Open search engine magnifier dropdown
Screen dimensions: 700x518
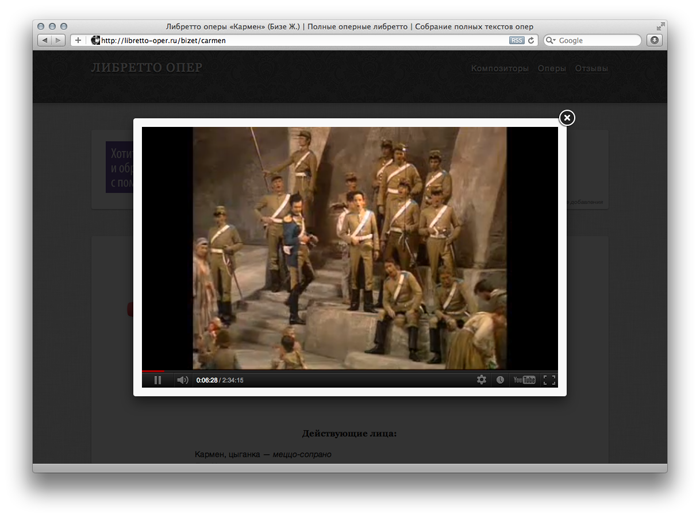(x=551, y=40)
